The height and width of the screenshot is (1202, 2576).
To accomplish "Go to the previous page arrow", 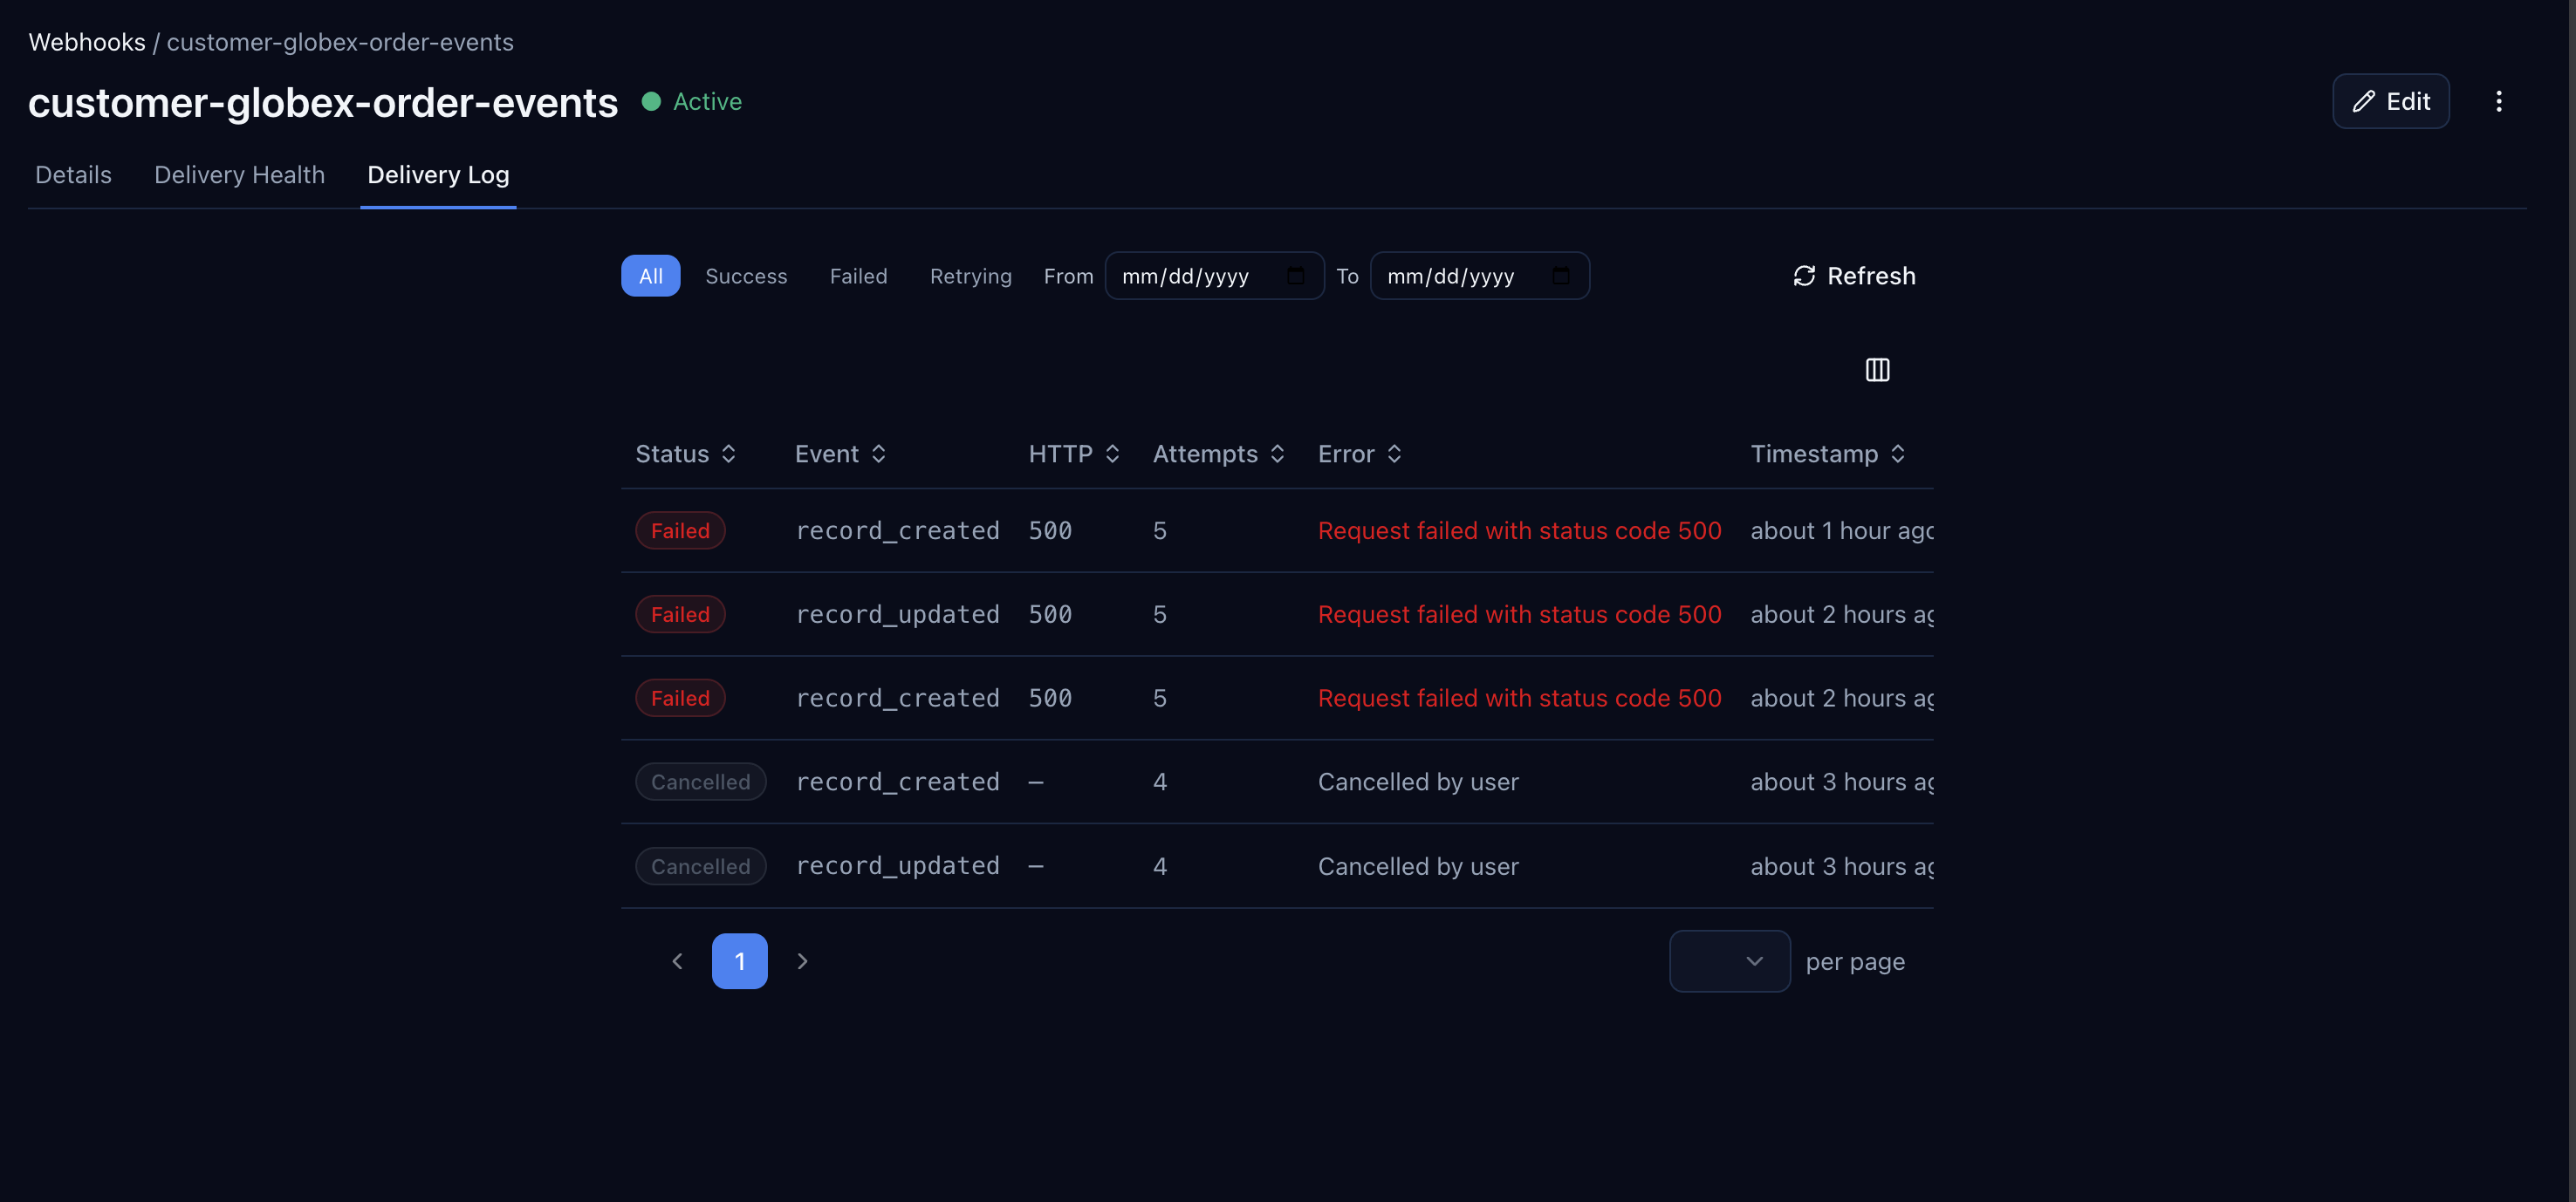I will (x=677, y=961).
